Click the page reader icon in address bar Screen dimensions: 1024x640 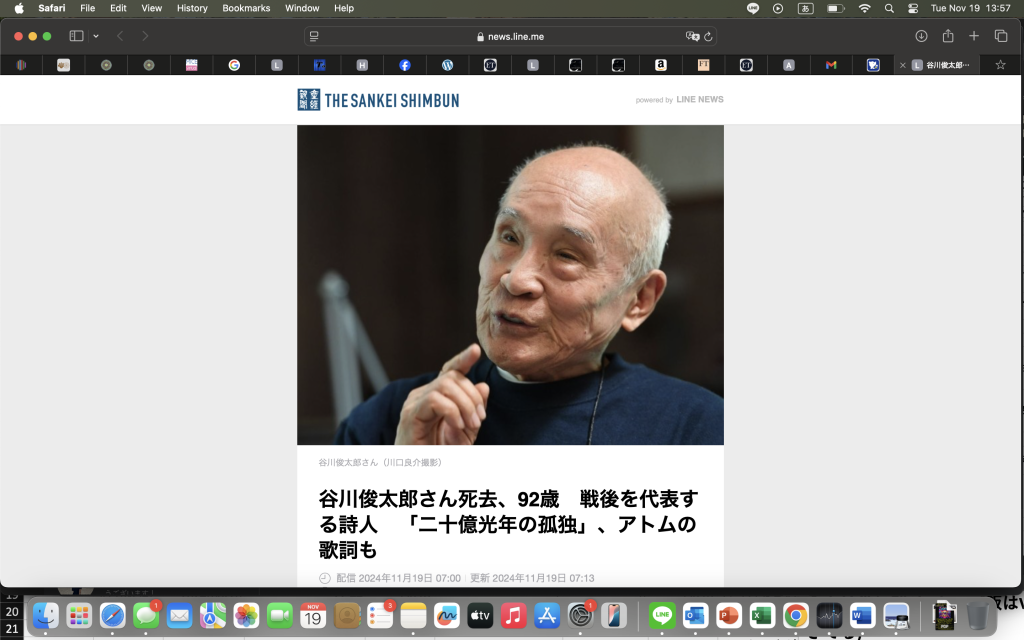click(314, 36)
